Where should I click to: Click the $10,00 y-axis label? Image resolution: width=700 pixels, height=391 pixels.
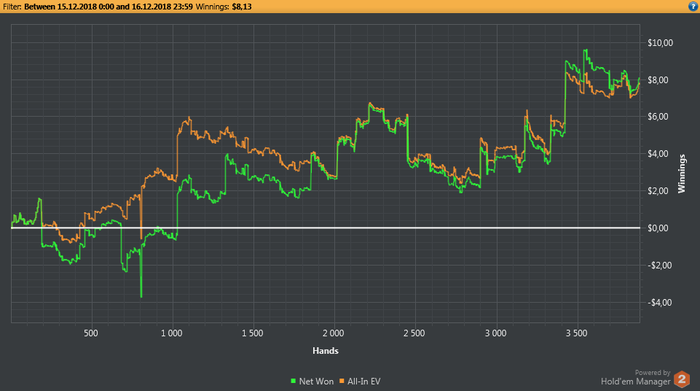pyautogui.click(x=660, y=43)
